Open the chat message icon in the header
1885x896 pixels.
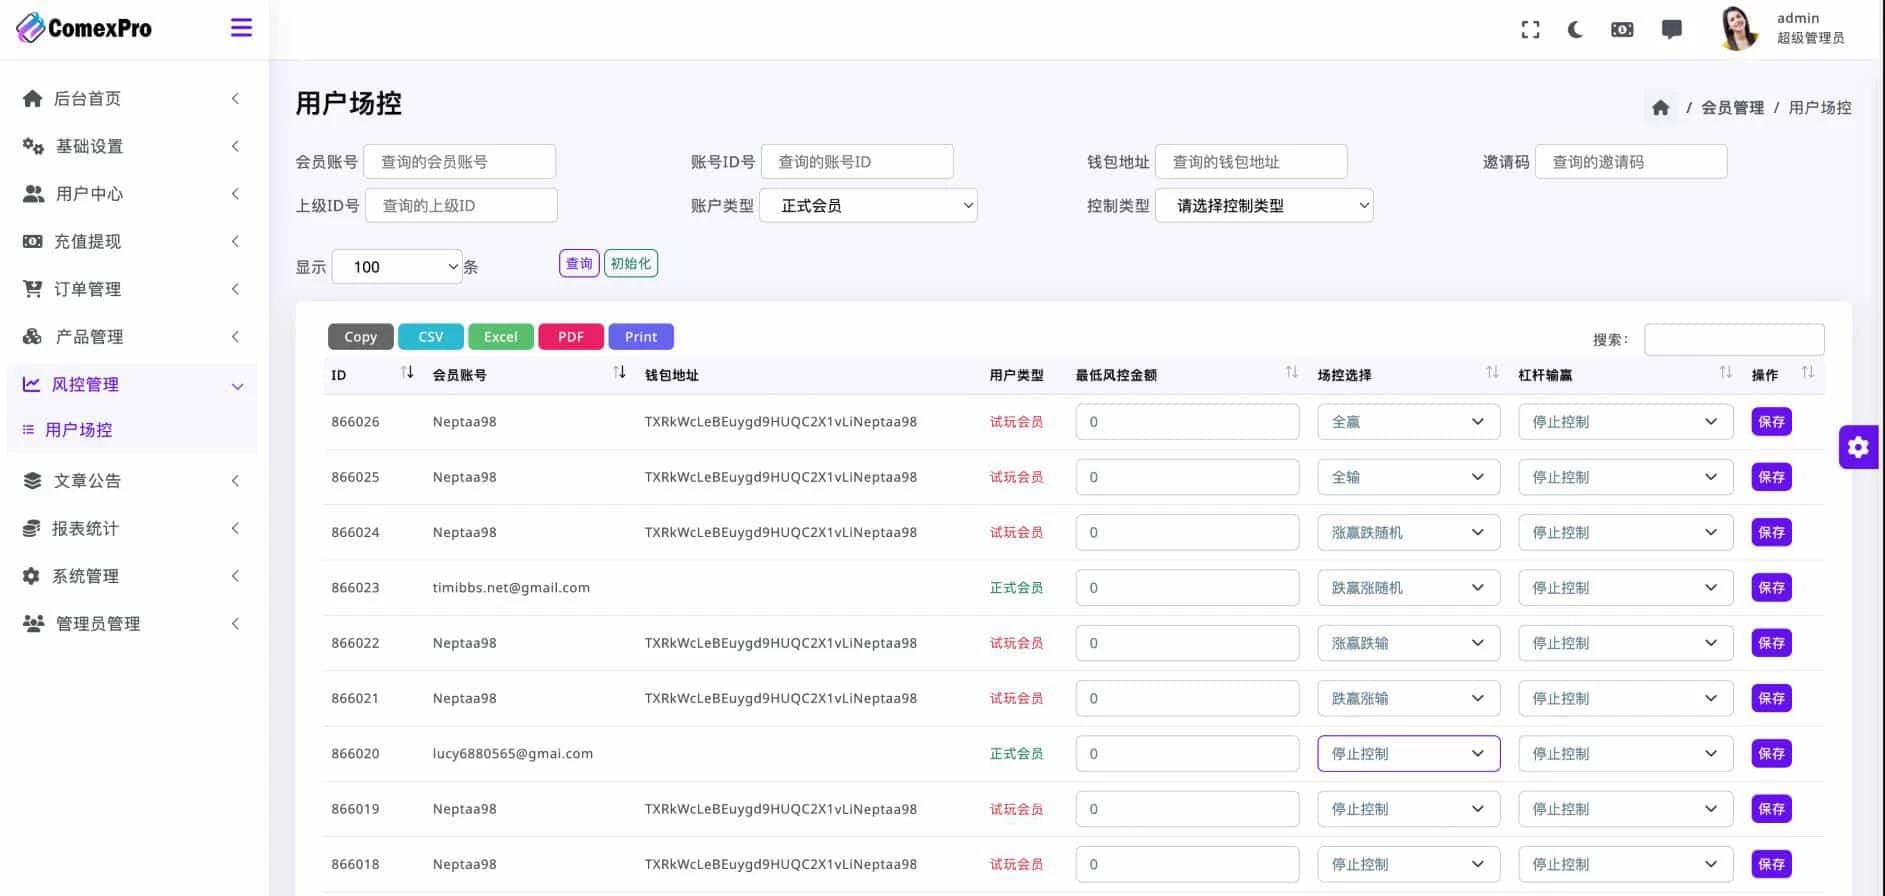pos(1671,30)
